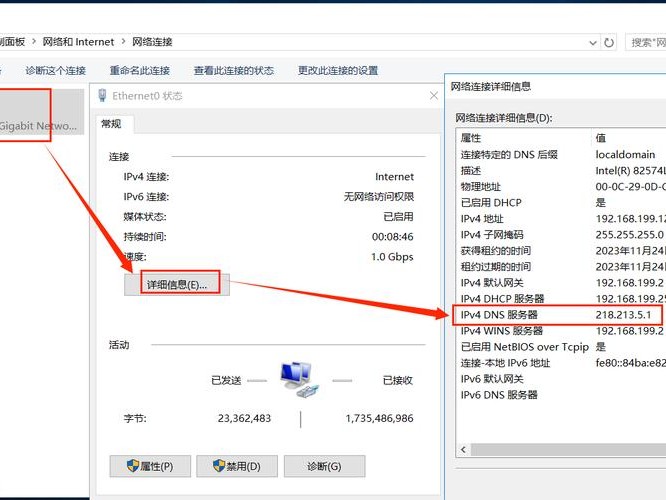666x500 pixels.
Task: Switch to the 常规 tab
Action: click(111, 124)
